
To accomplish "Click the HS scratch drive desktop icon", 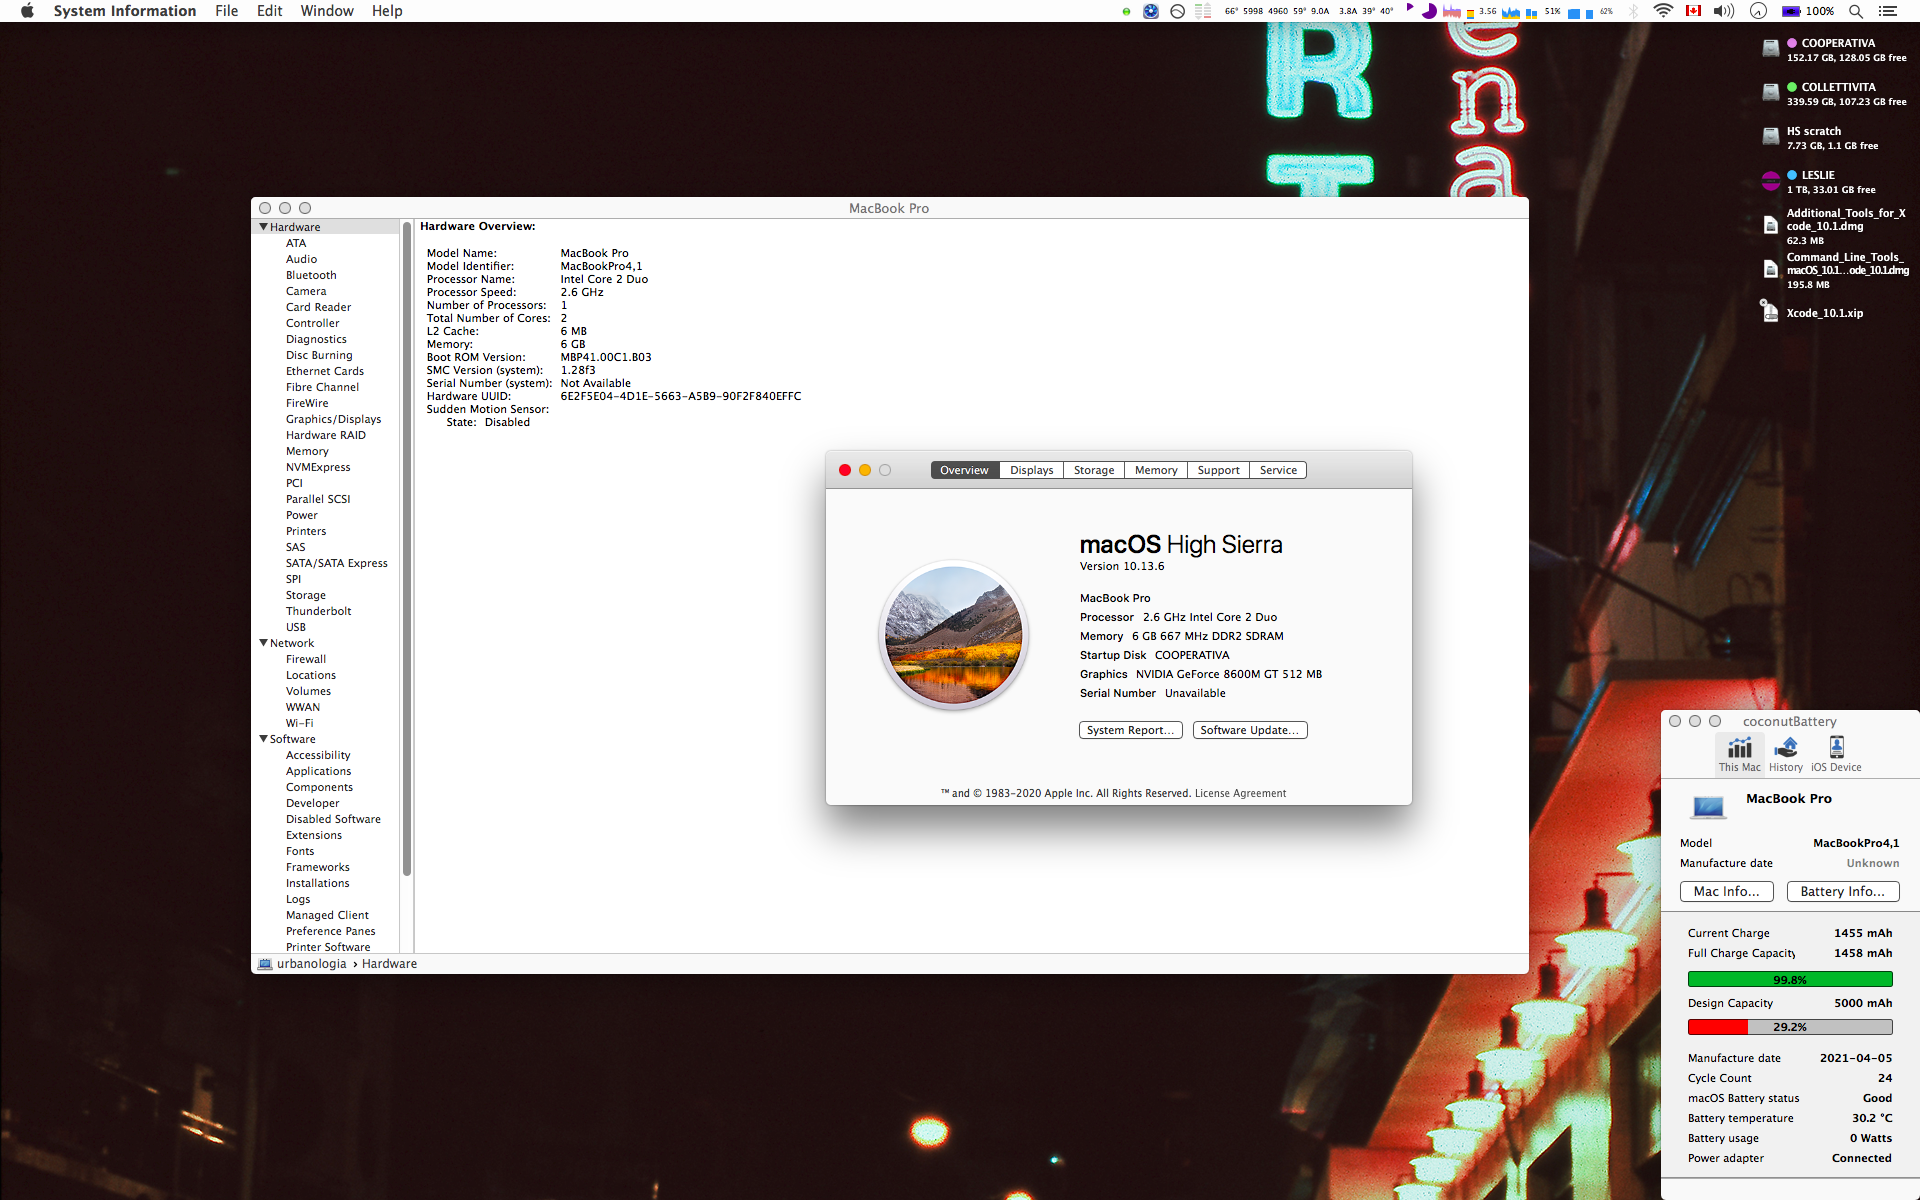I will point(1770,136).
